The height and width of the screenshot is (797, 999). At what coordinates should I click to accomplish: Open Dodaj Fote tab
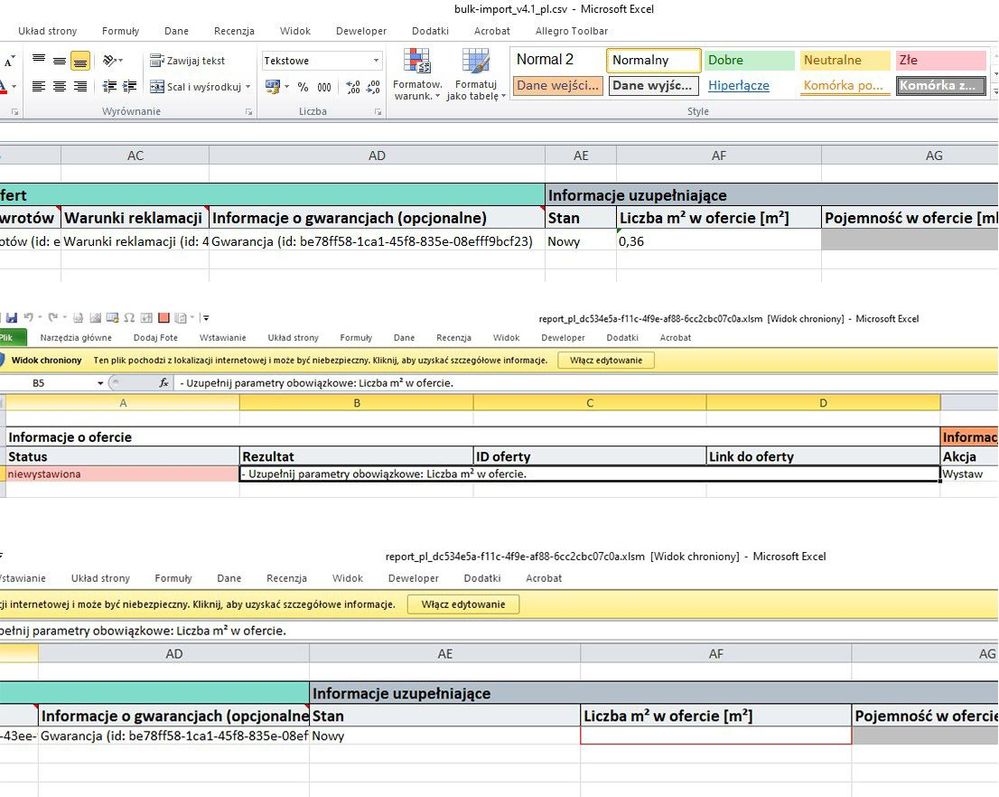pos(155,338)
